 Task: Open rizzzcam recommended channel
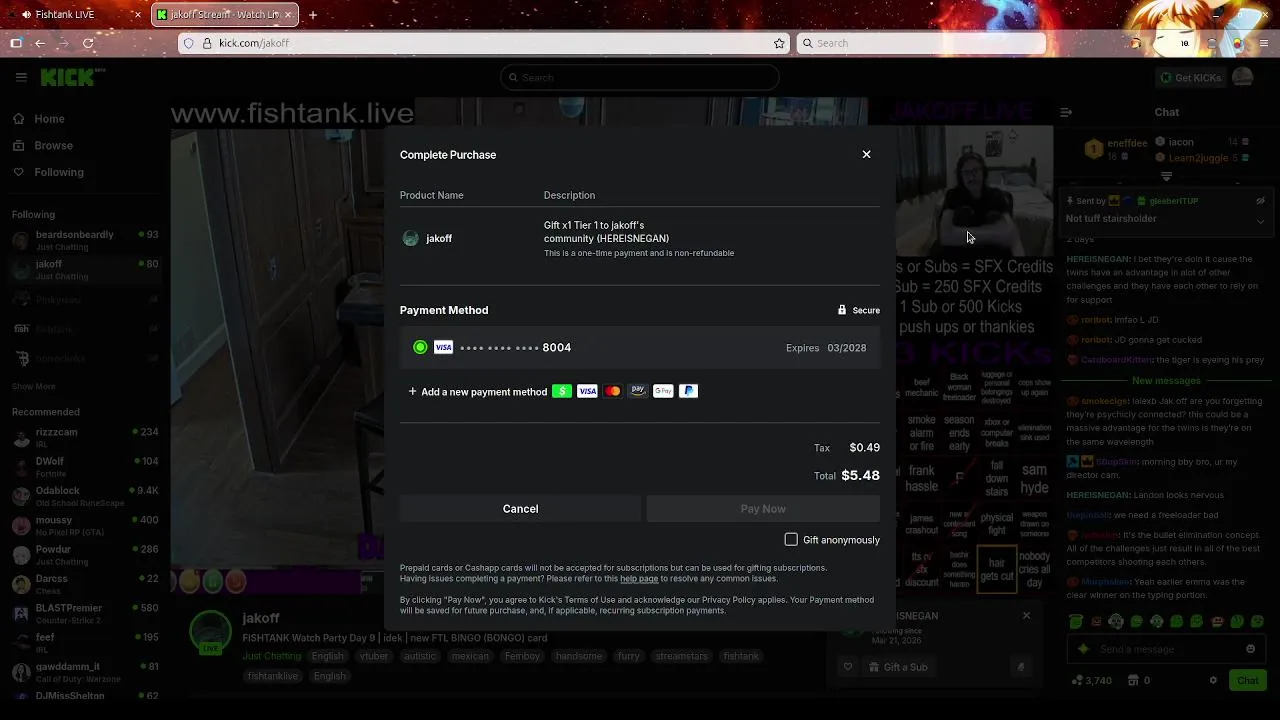click(x=85, y=437)
